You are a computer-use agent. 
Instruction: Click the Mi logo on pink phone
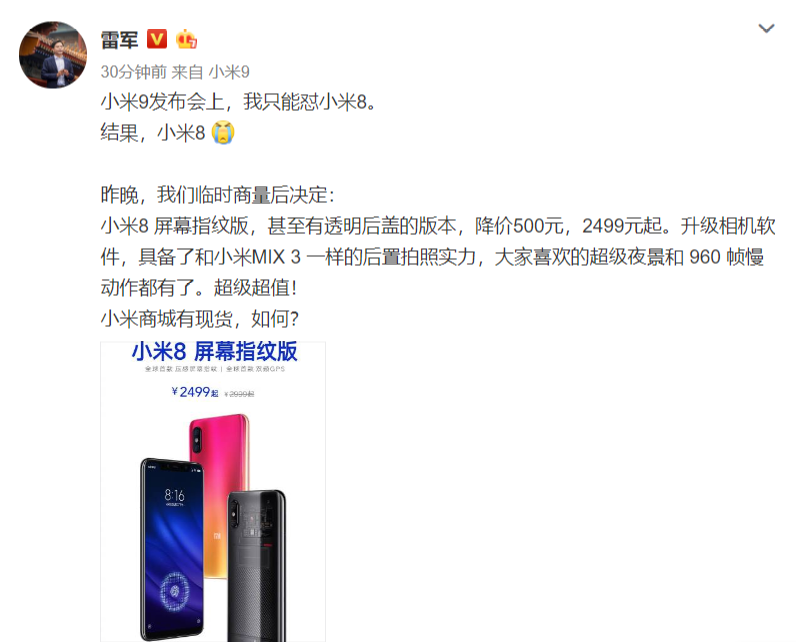[x=217, y=536]
